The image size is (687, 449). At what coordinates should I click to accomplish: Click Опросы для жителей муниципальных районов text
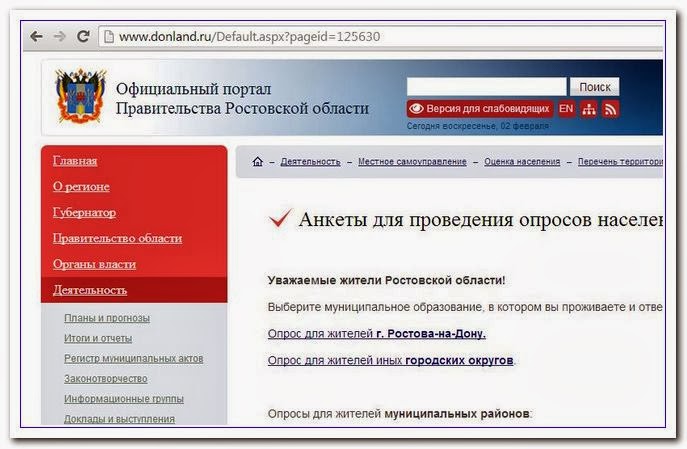tap(399, 414)
